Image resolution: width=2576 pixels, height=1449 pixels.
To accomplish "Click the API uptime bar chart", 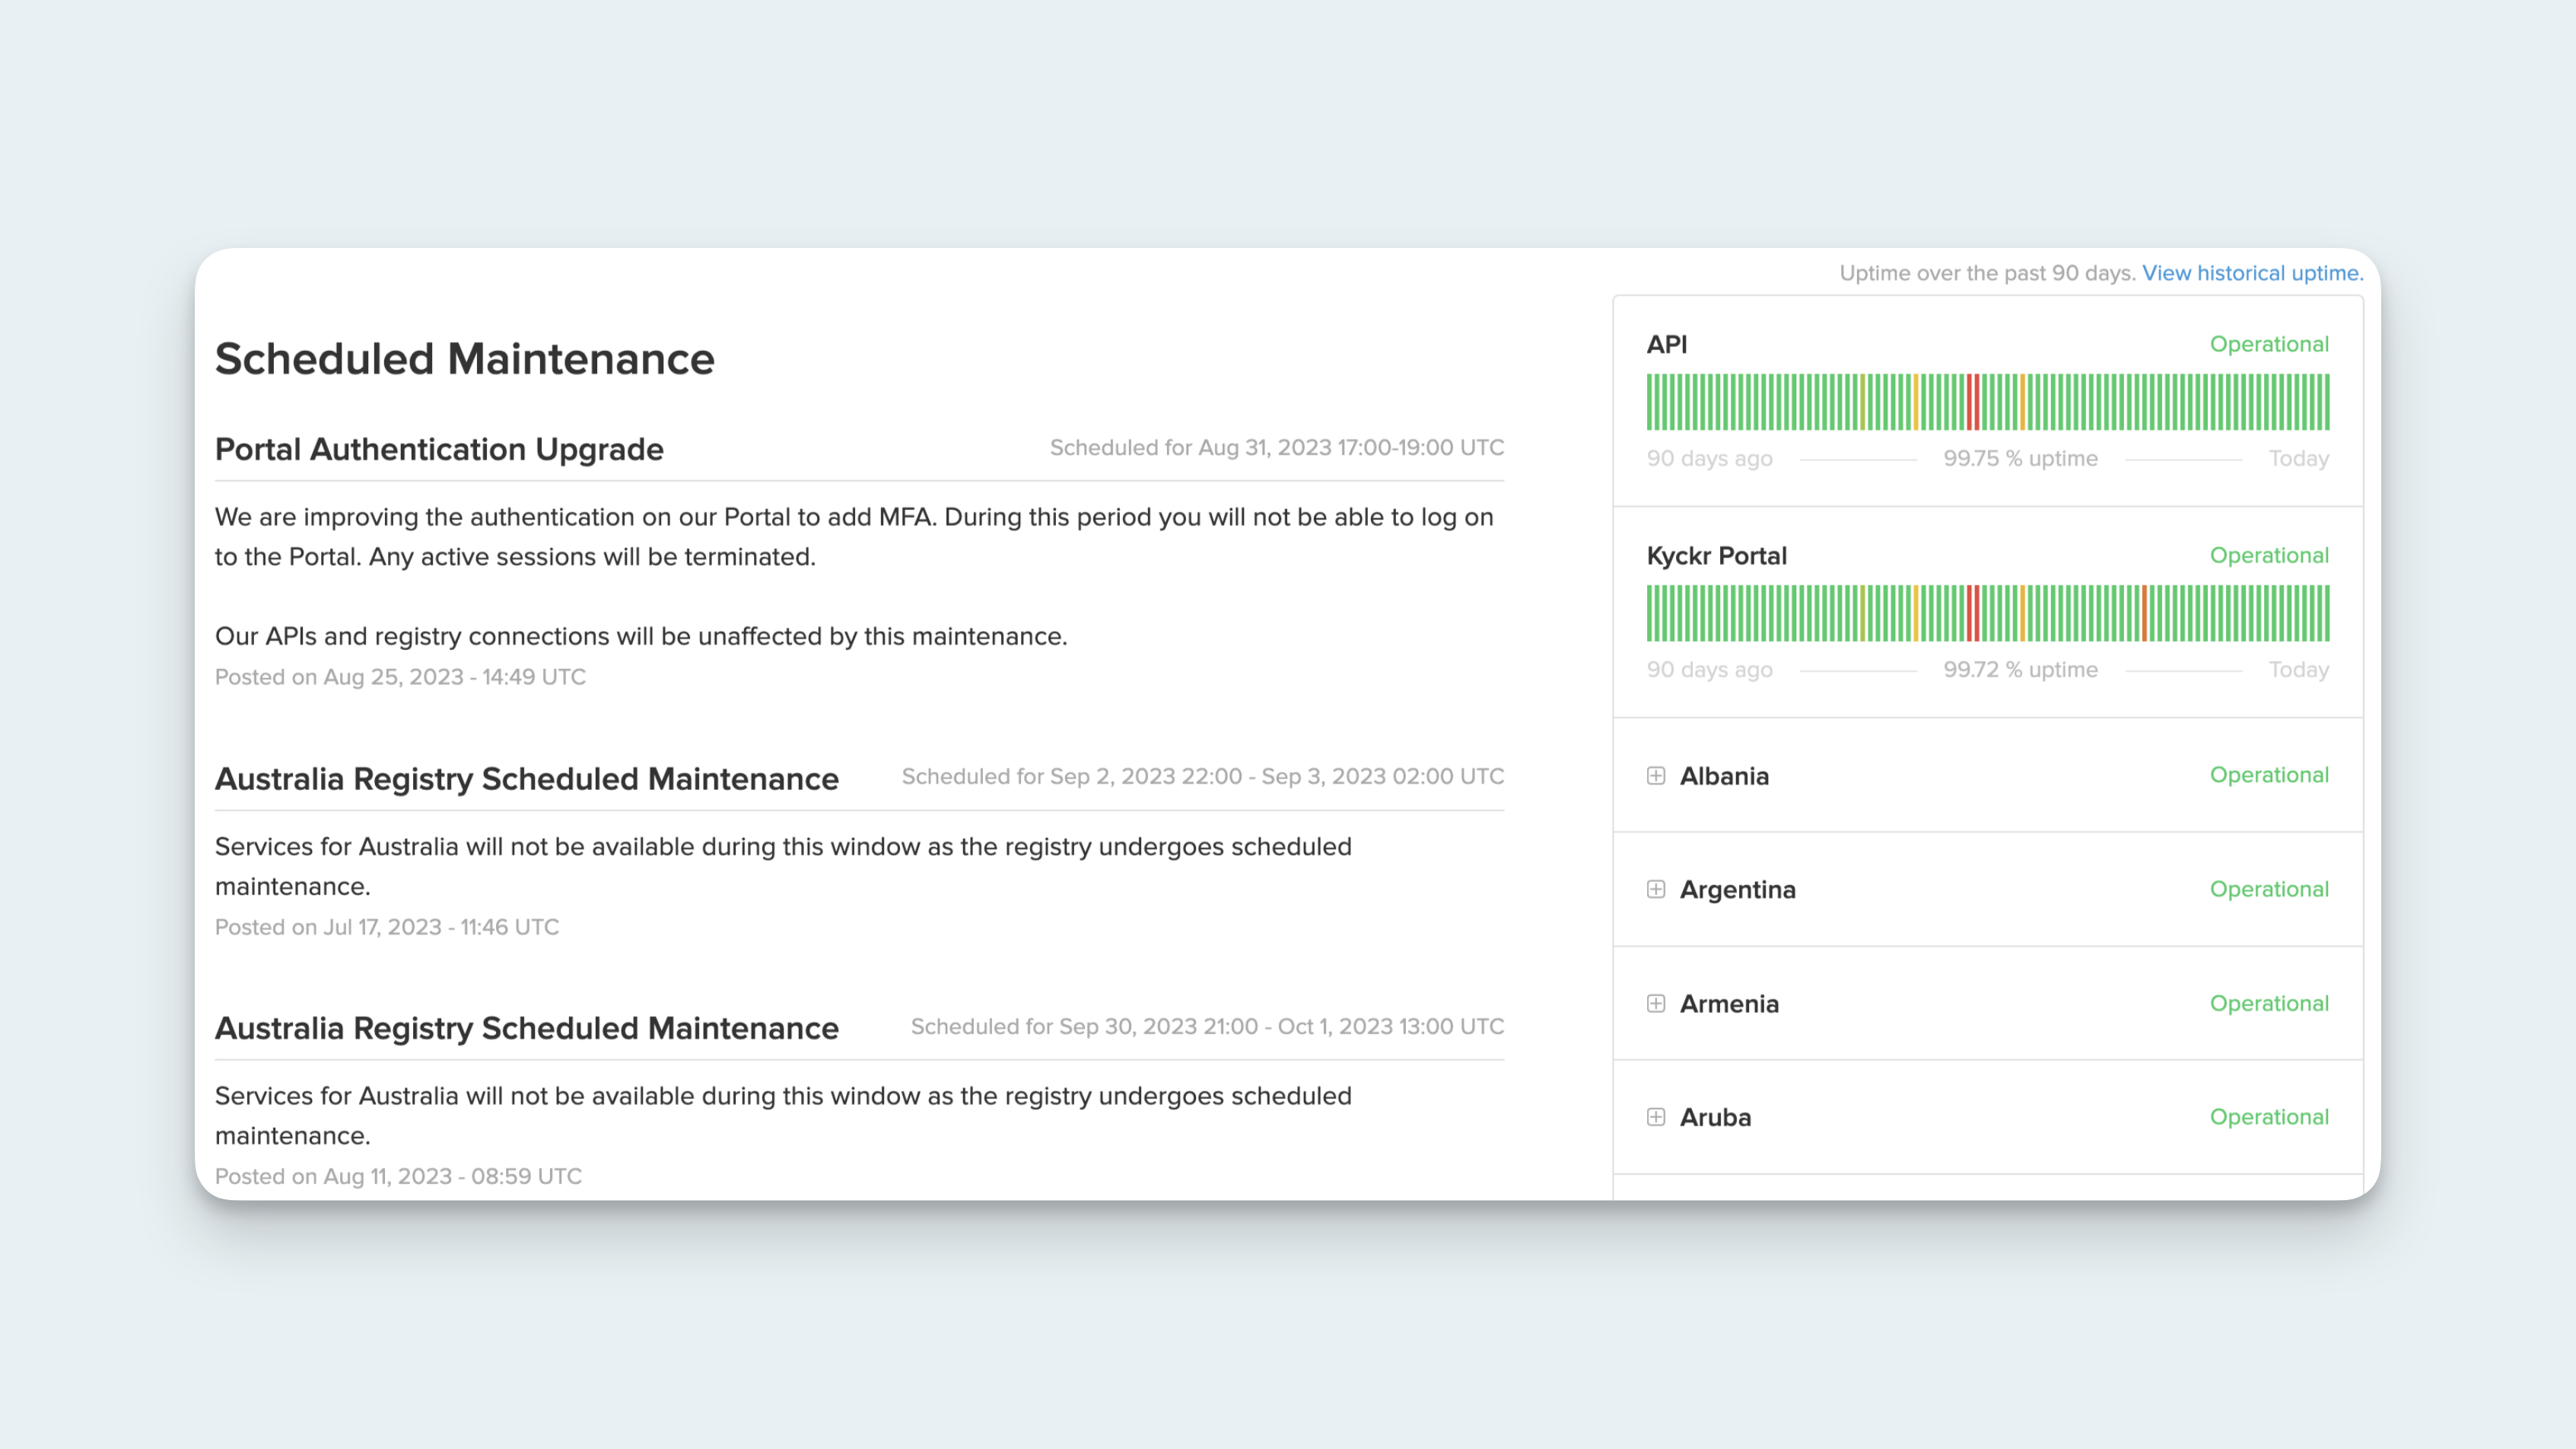I will pyautogui.click(x=1988, y=402).
